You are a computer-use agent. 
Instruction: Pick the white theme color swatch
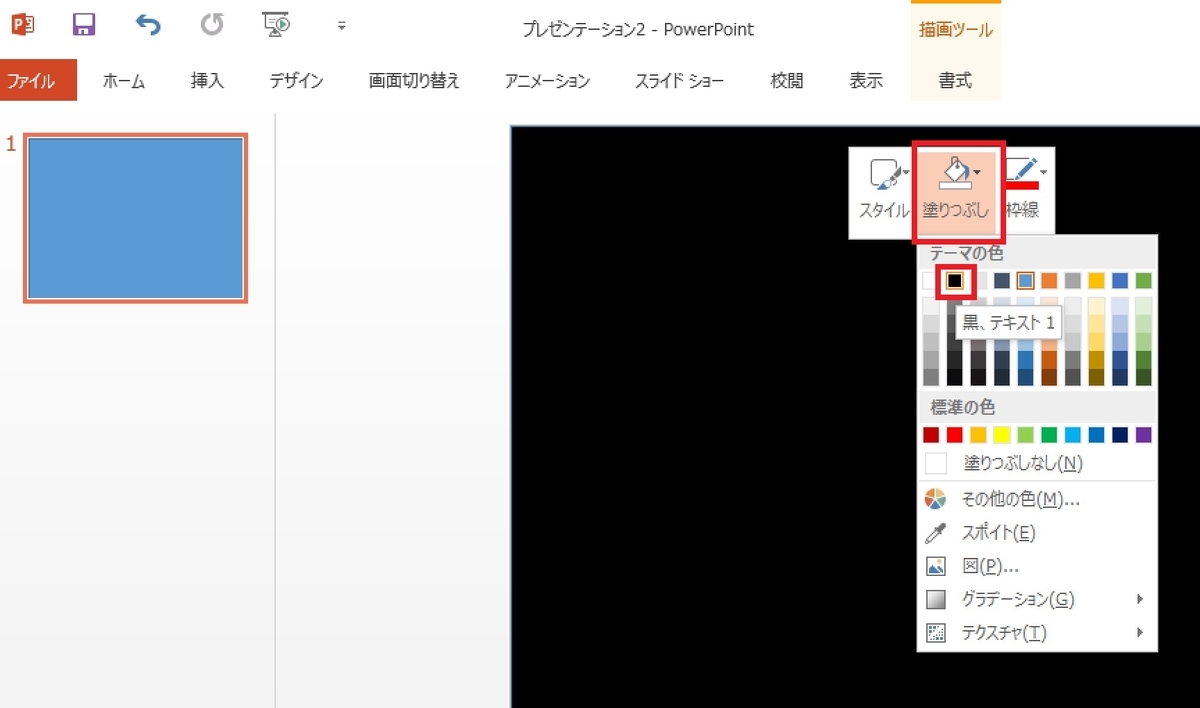coord(931,281)
